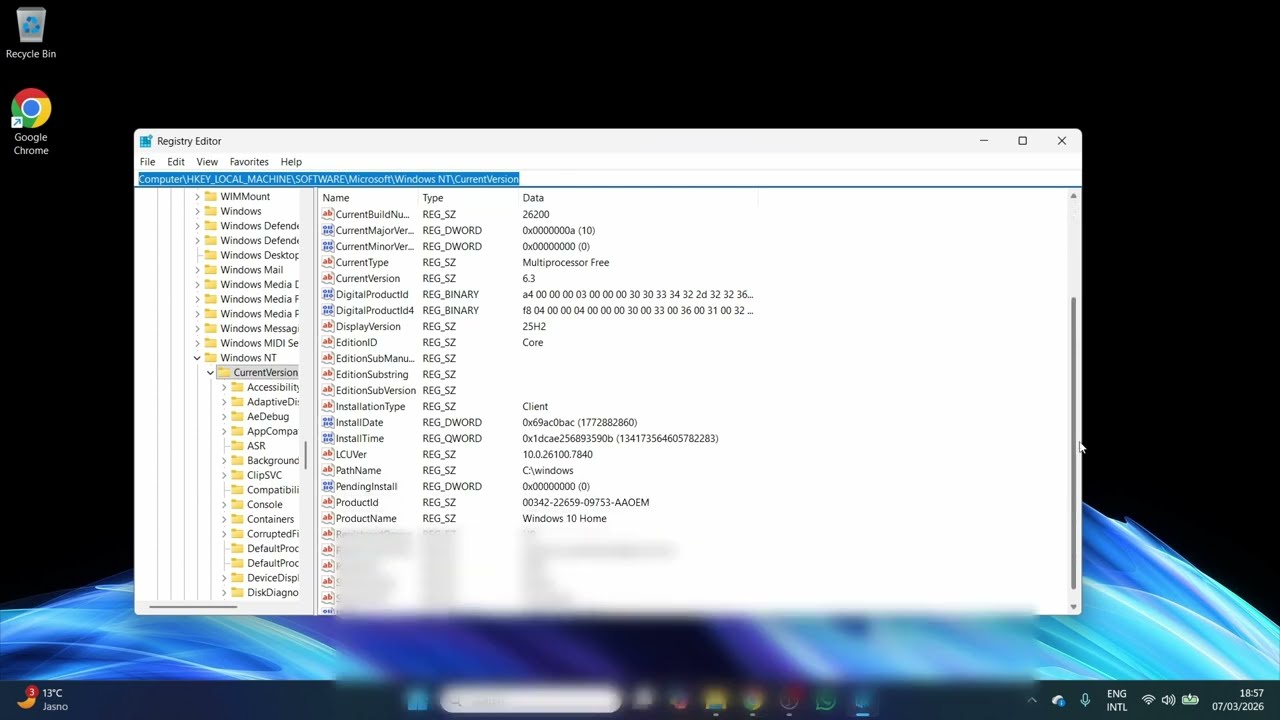Click the DWORD icon beside PendingInstall
The width and height of the screenshot is (1280, 720).
327,486
